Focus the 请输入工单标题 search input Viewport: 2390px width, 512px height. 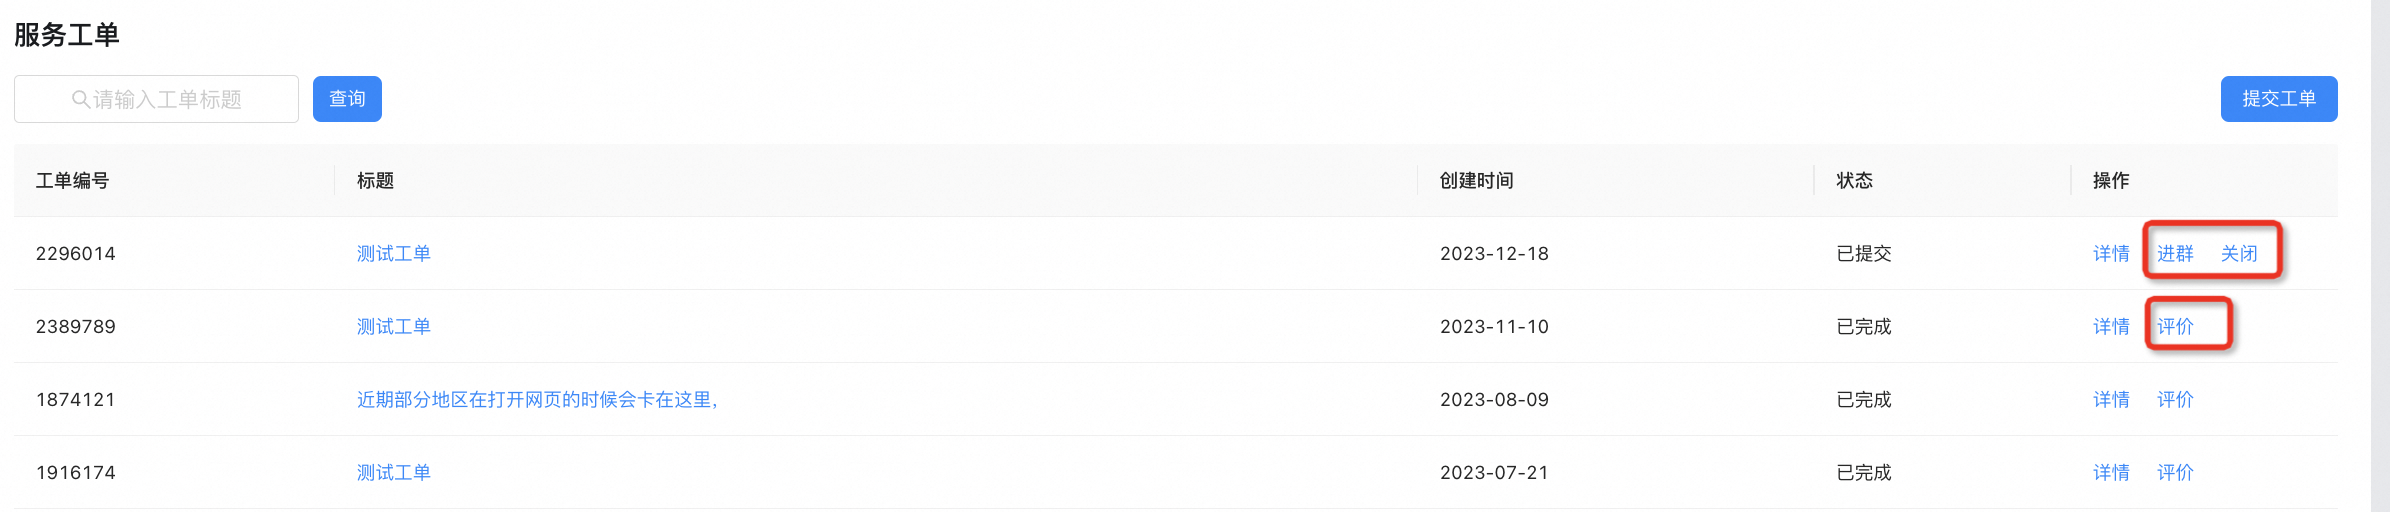pyautogui.click(x=156, y=99)
